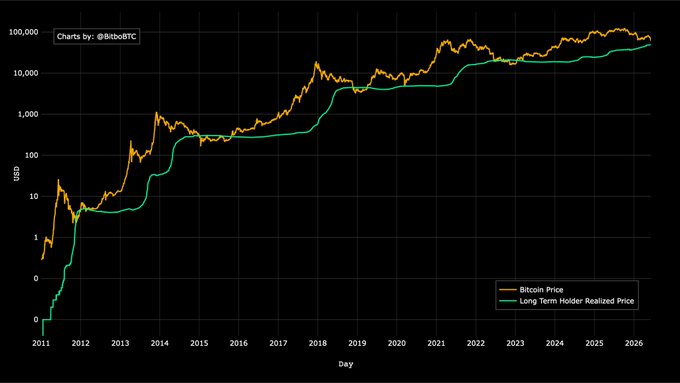Click the 2024 x-axis label
The image size is (680, 383).
[555, 344]
